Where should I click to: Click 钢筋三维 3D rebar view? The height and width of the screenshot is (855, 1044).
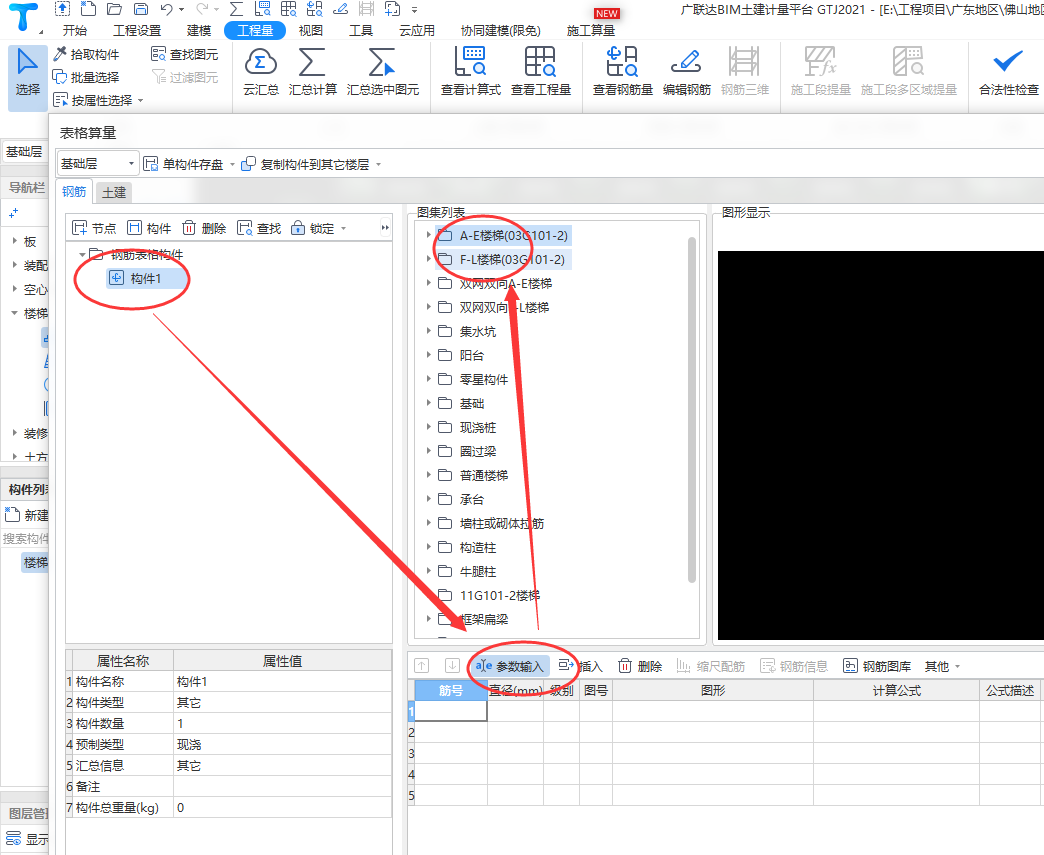click(x=744, y=72)
